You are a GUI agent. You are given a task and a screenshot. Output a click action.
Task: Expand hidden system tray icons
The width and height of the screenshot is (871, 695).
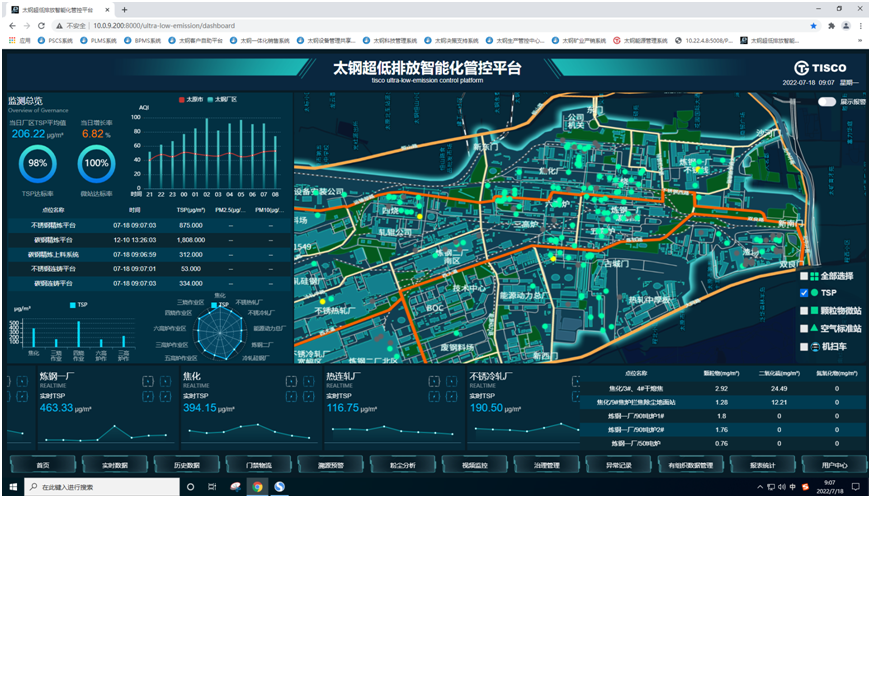point(760,487)
